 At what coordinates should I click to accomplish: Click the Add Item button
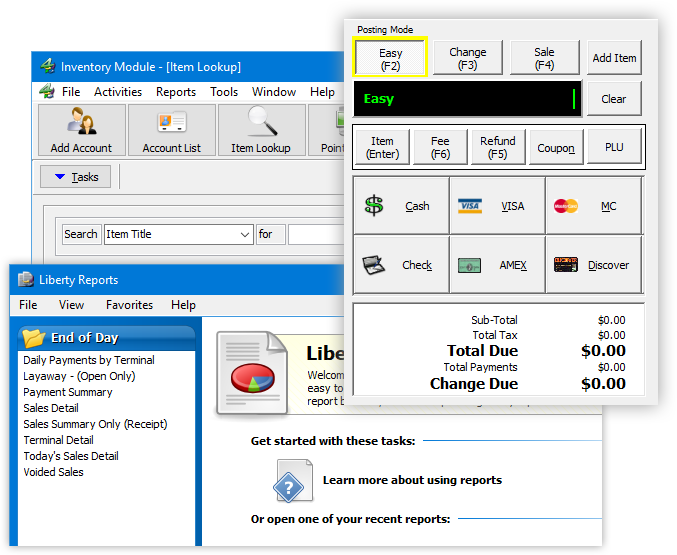(x=614, y=57)
